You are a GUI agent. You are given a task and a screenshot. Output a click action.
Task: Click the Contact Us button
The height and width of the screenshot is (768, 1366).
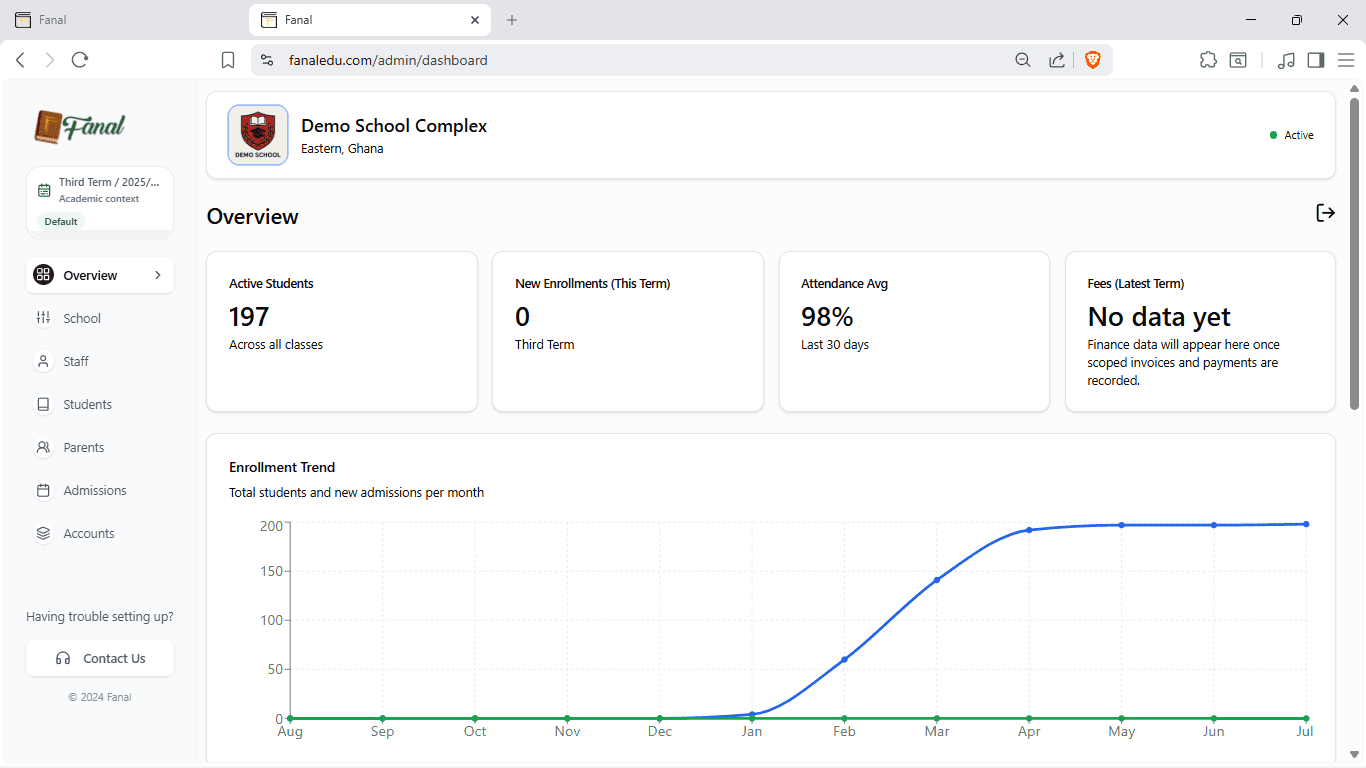[100, 658]
